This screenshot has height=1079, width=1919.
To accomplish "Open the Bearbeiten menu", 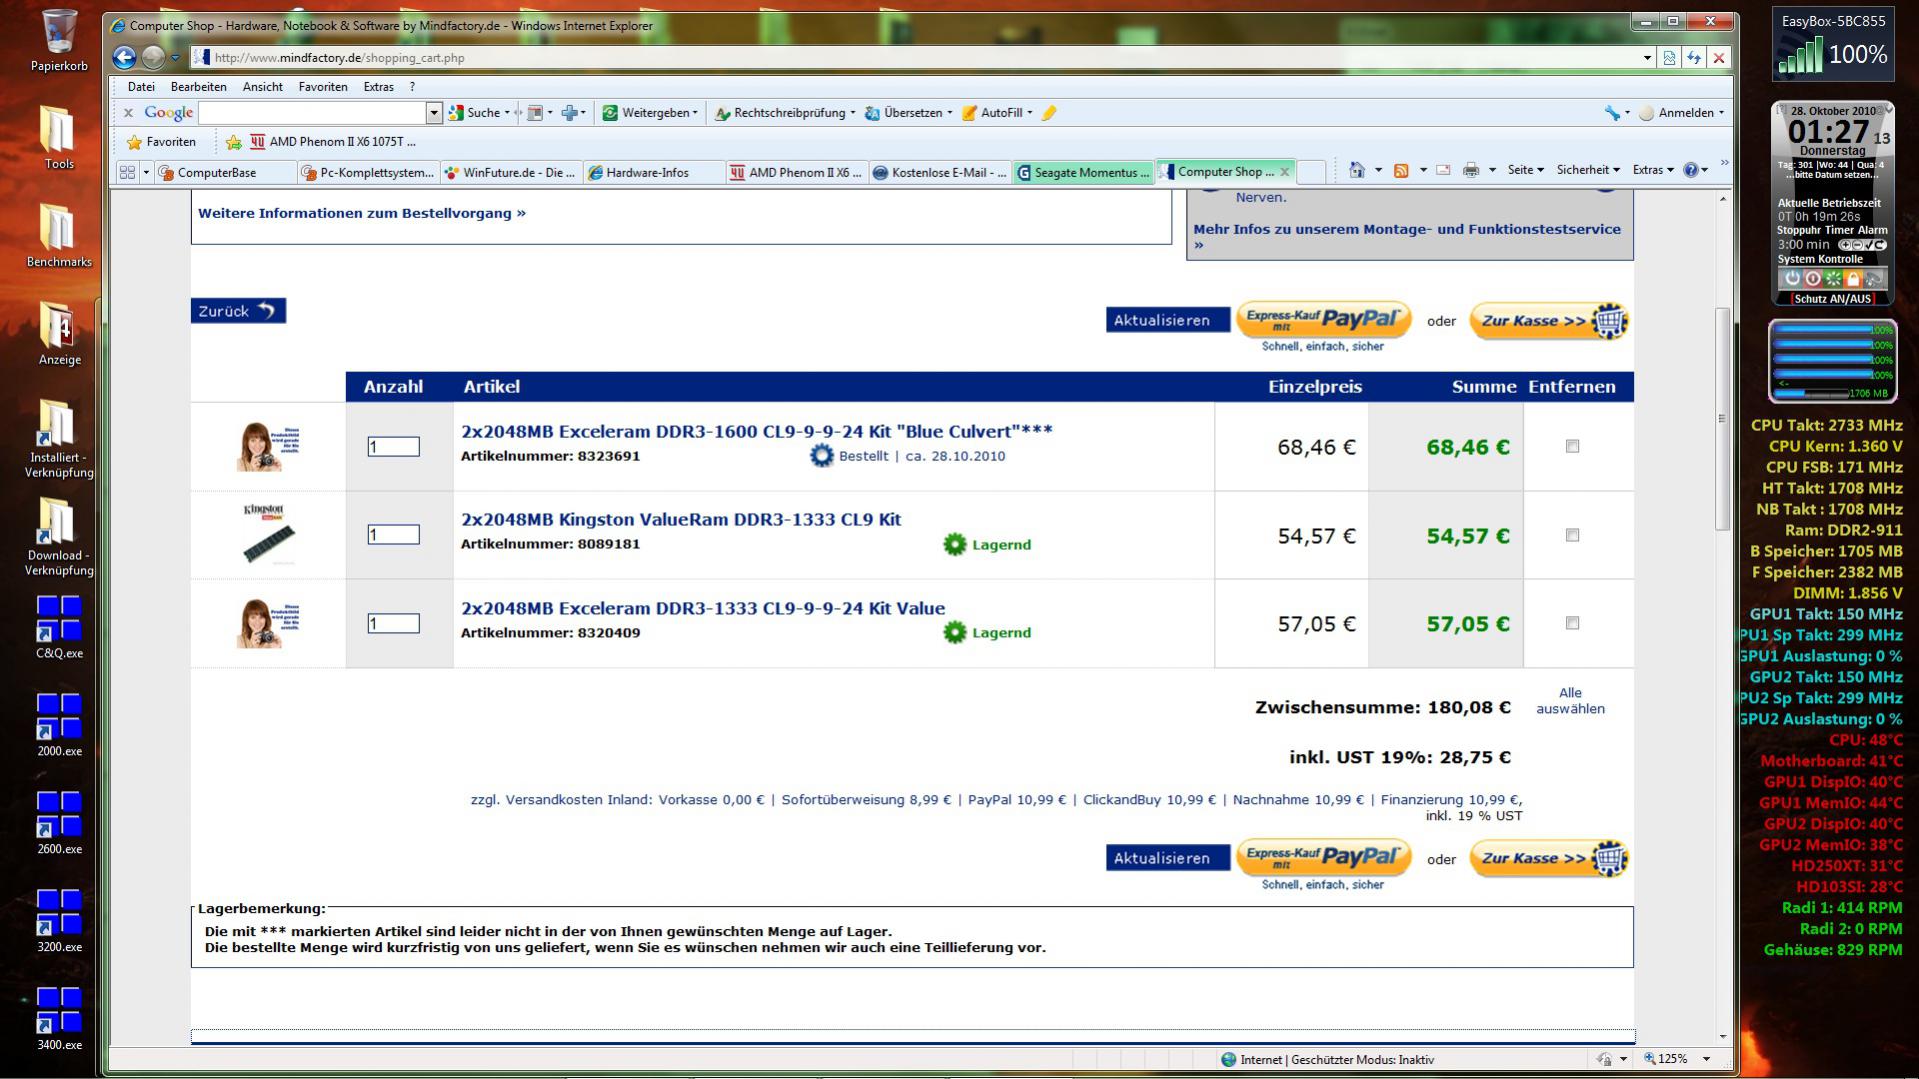I will coord(198,87).
